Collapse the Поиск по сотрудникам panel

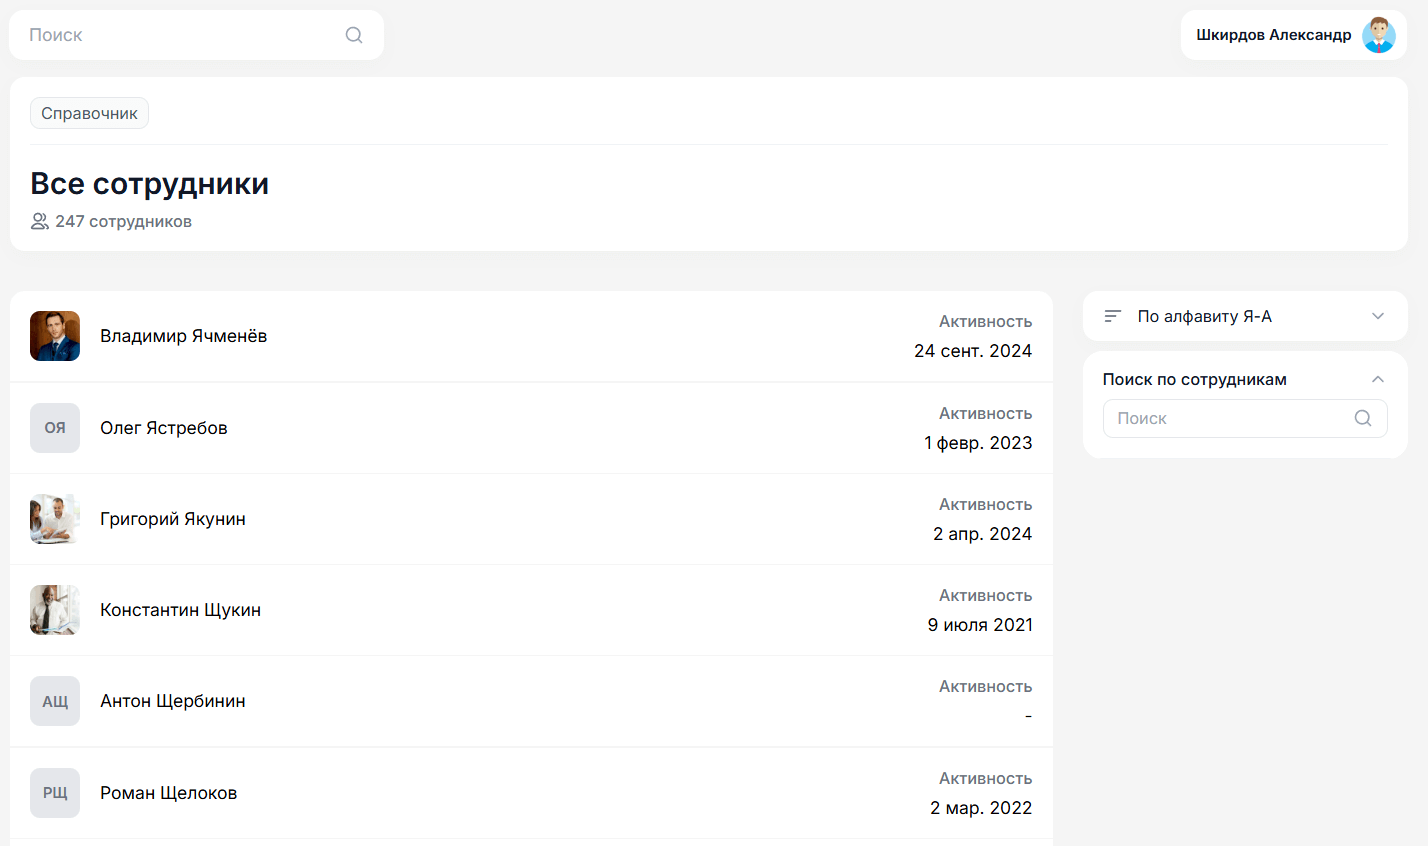pos(1377,379)
